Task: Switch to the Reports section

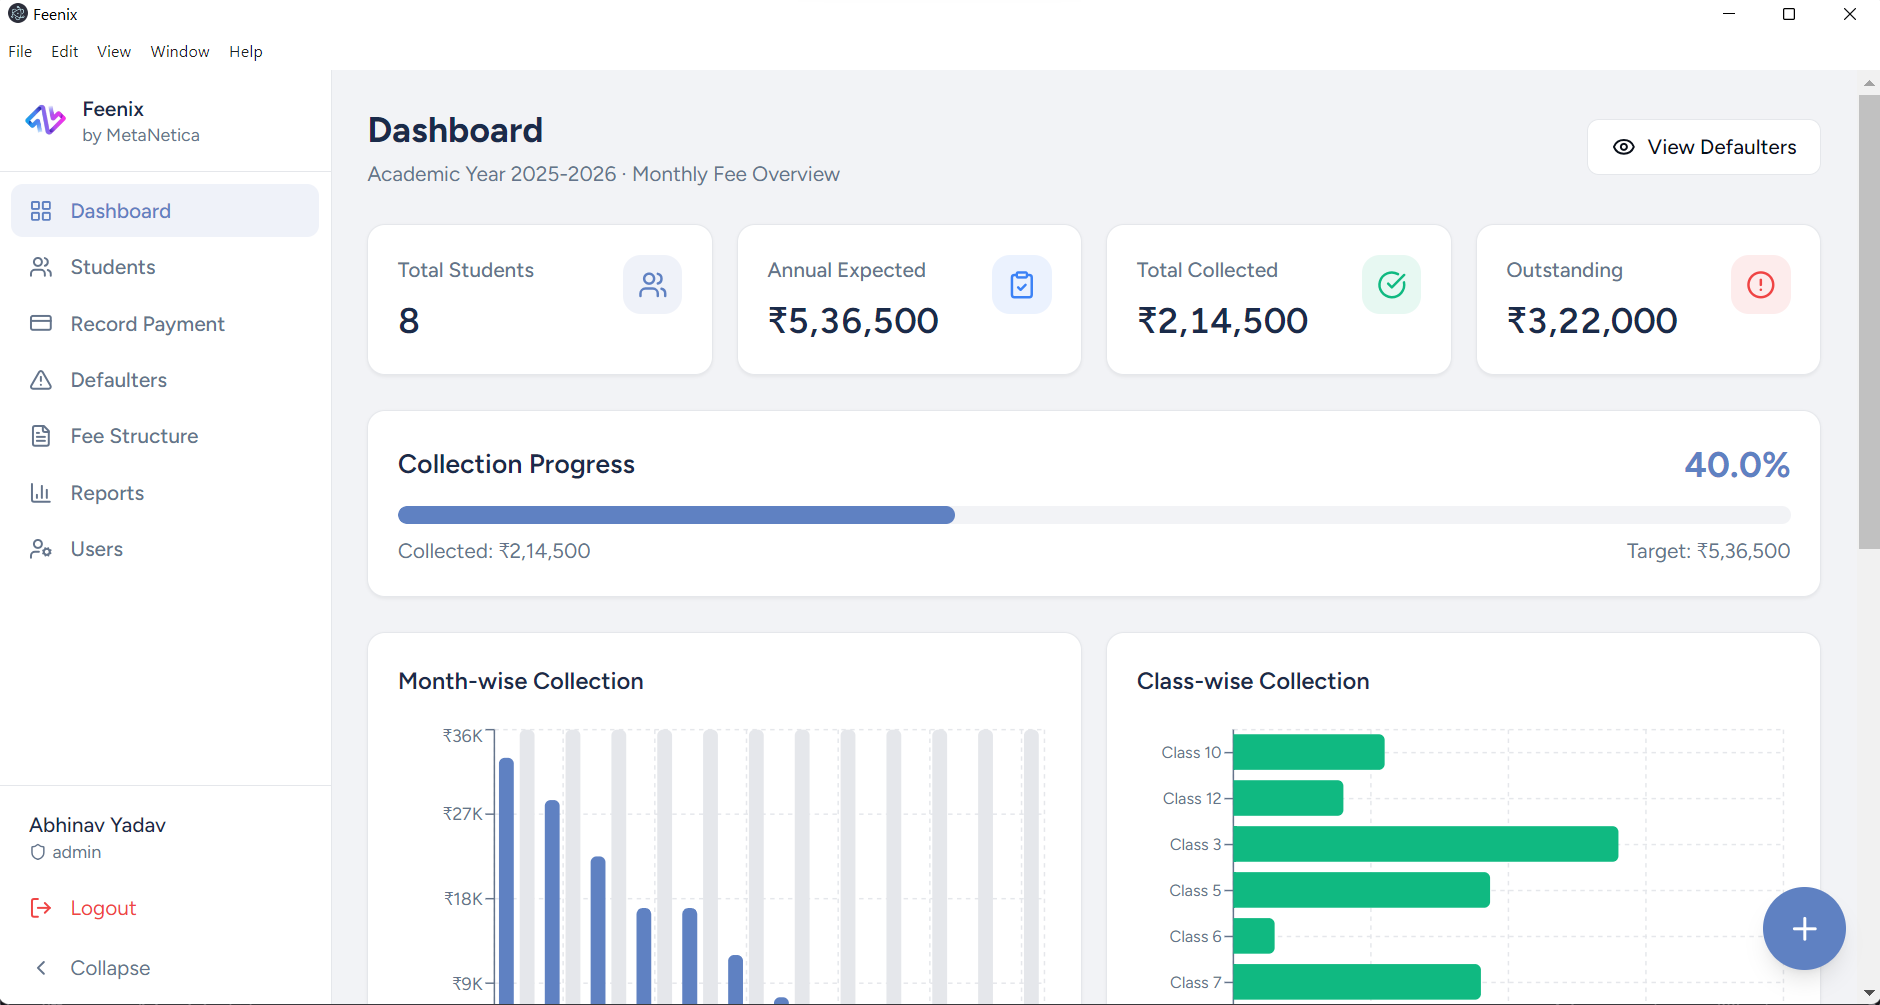Action: (165, 493)
